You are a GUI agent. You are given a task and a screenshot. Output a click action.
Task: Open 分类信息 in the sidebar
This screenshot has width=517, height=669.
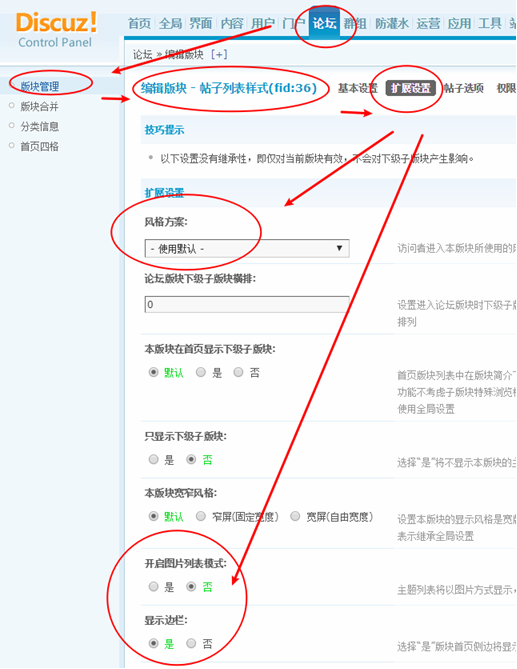(x=40, y=126)
